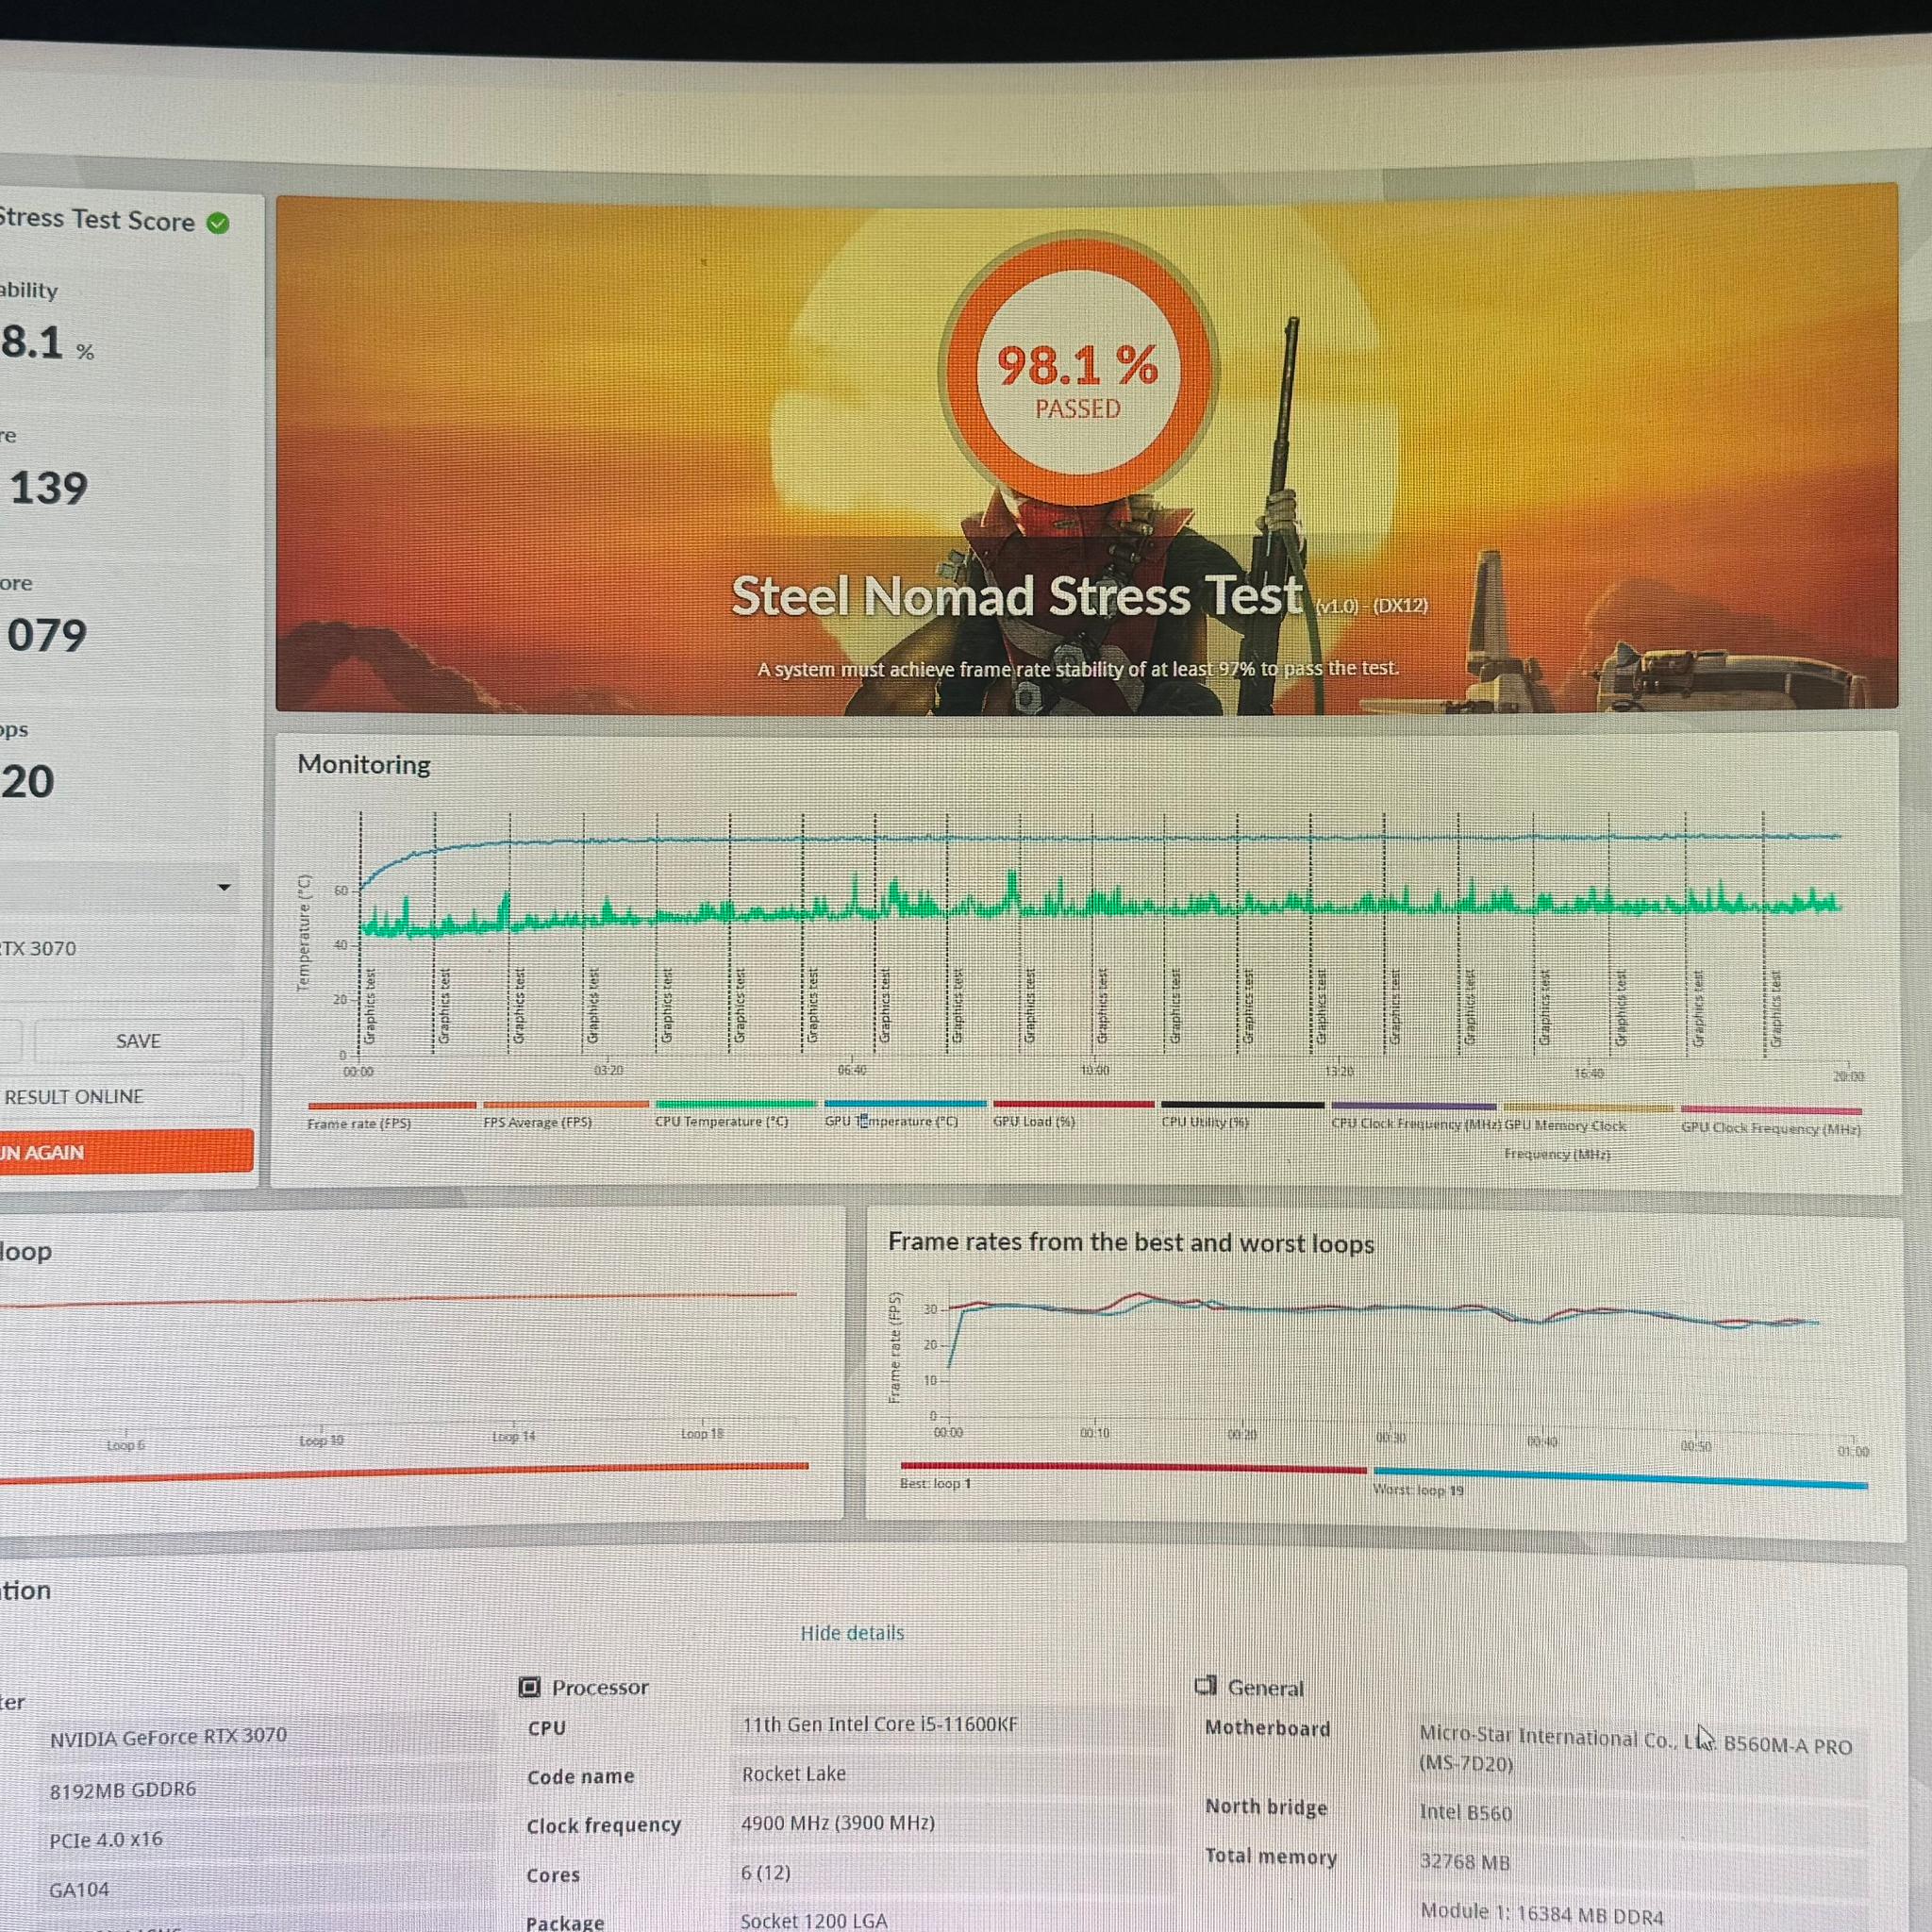Click the Steel Nomad Stress Test banner image
Image resolution: width=1932 pixels, height=1932 pixels.
click(1086, 449)
